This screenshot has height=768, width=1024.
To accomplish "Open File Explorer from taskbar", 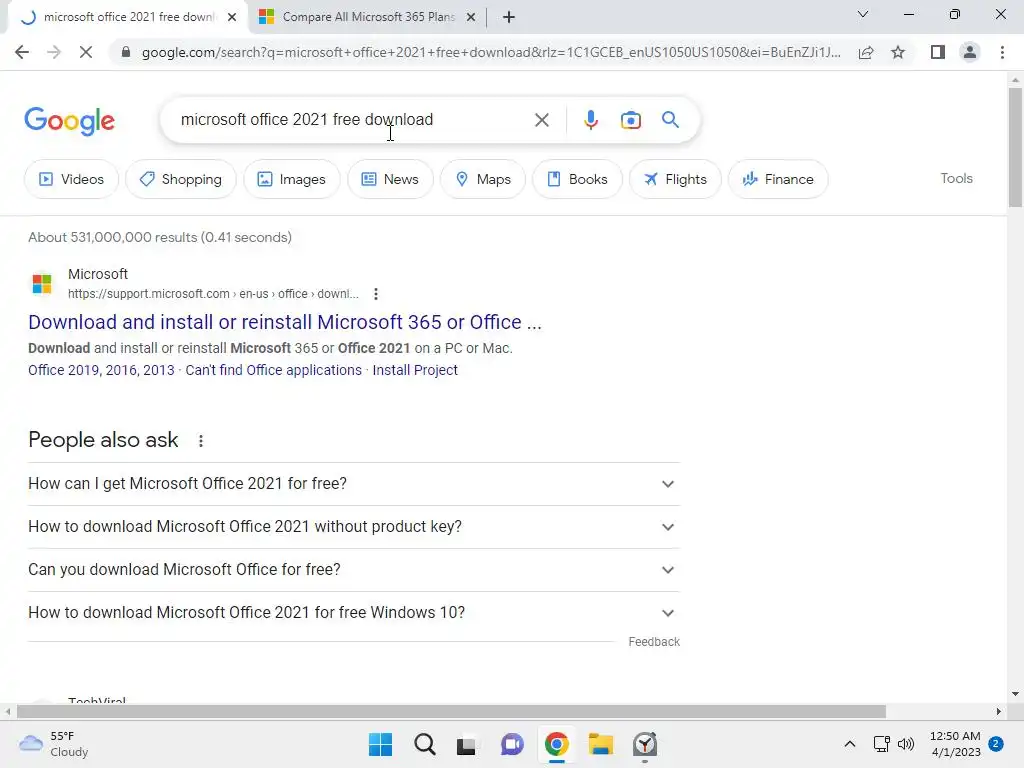I will point(601,744).
